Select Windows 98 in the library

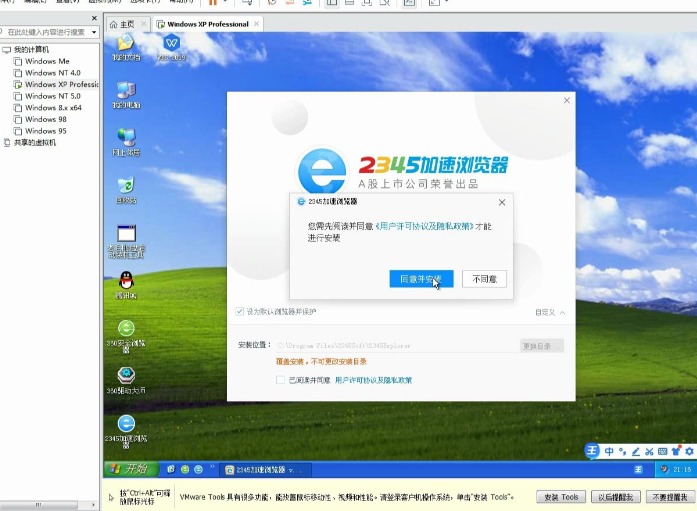(45, 119)
